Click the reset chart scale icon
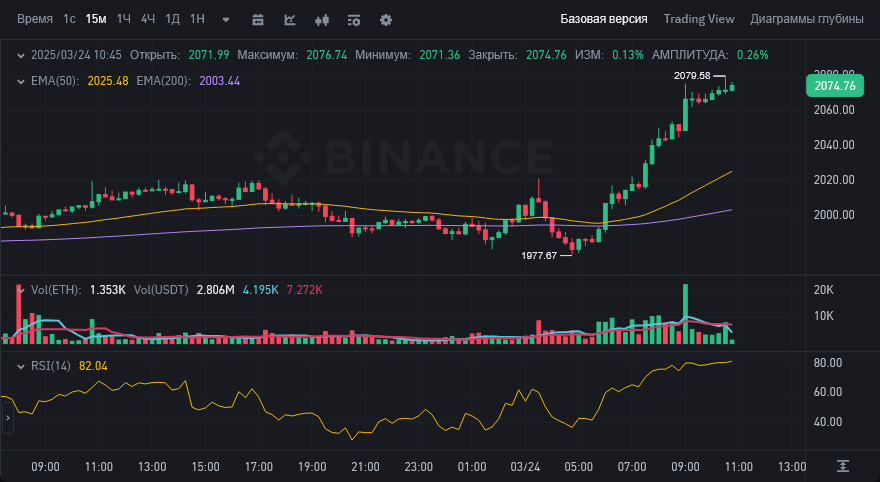The image size is (880, 482). point(842,466)
